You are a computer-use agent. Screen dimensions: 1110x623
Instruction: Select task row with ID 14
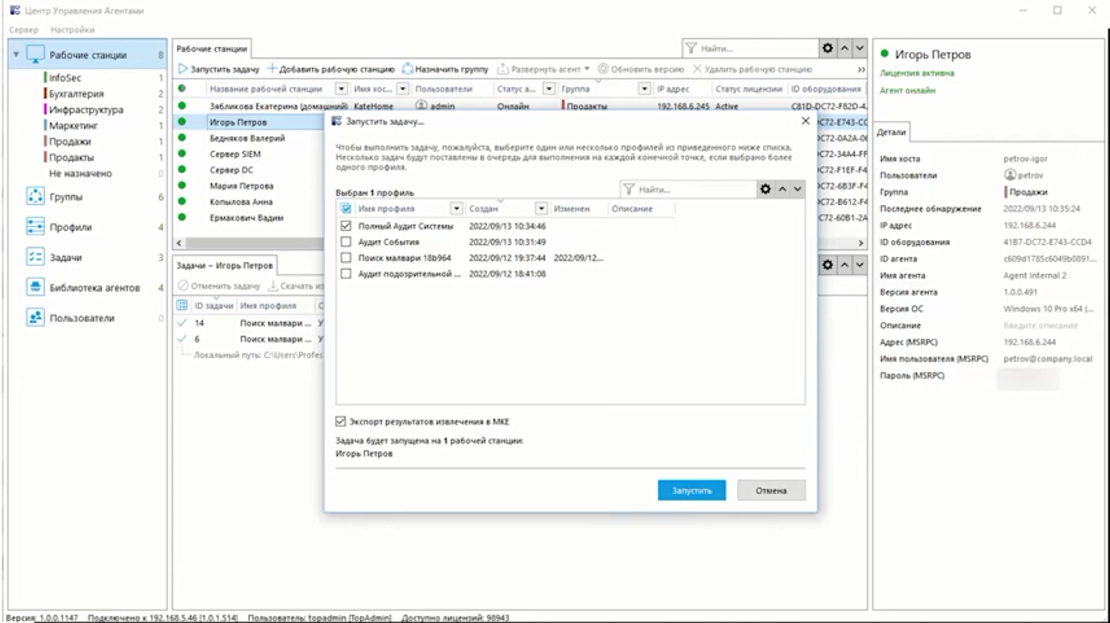(248, 323)
